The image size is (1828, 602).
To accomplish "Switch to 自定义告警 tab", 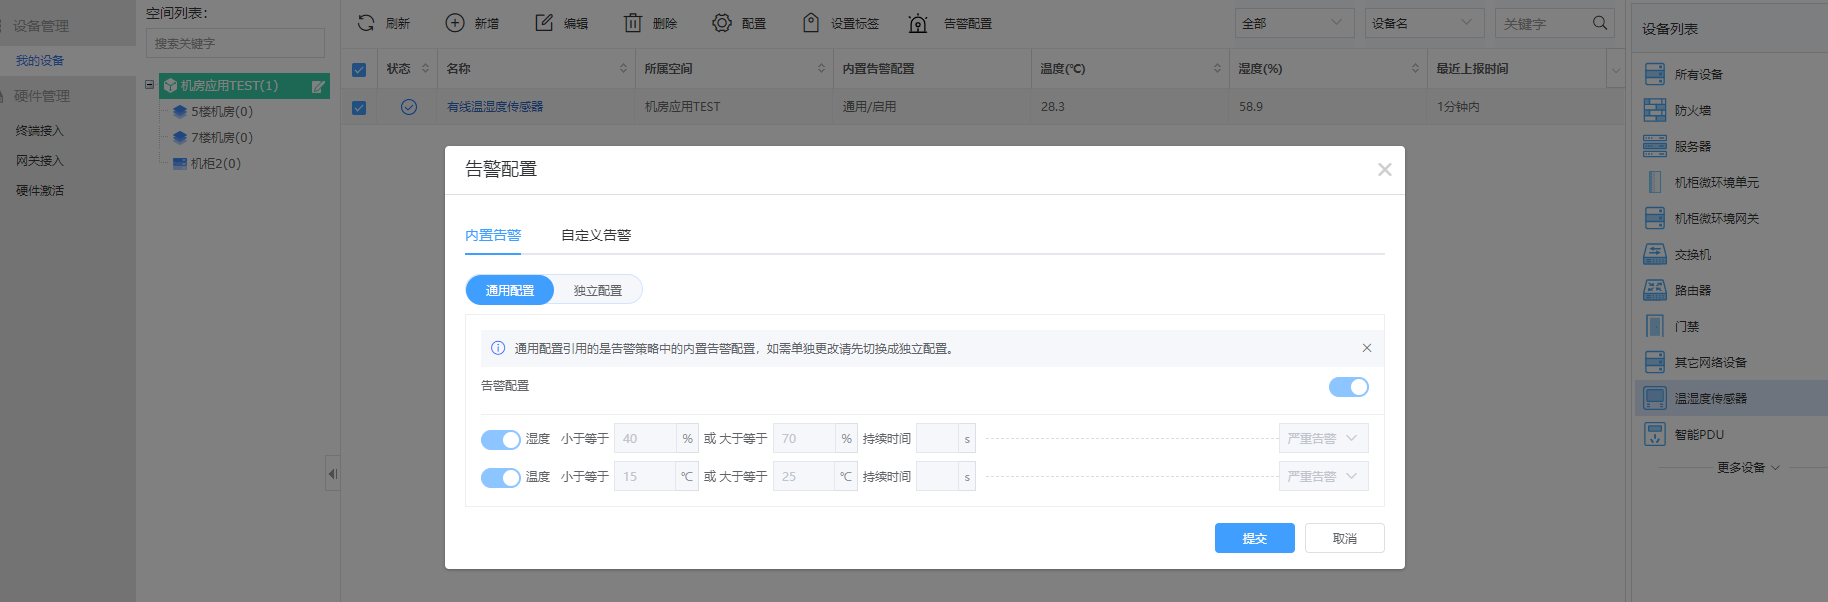I will tap(596, 235).
